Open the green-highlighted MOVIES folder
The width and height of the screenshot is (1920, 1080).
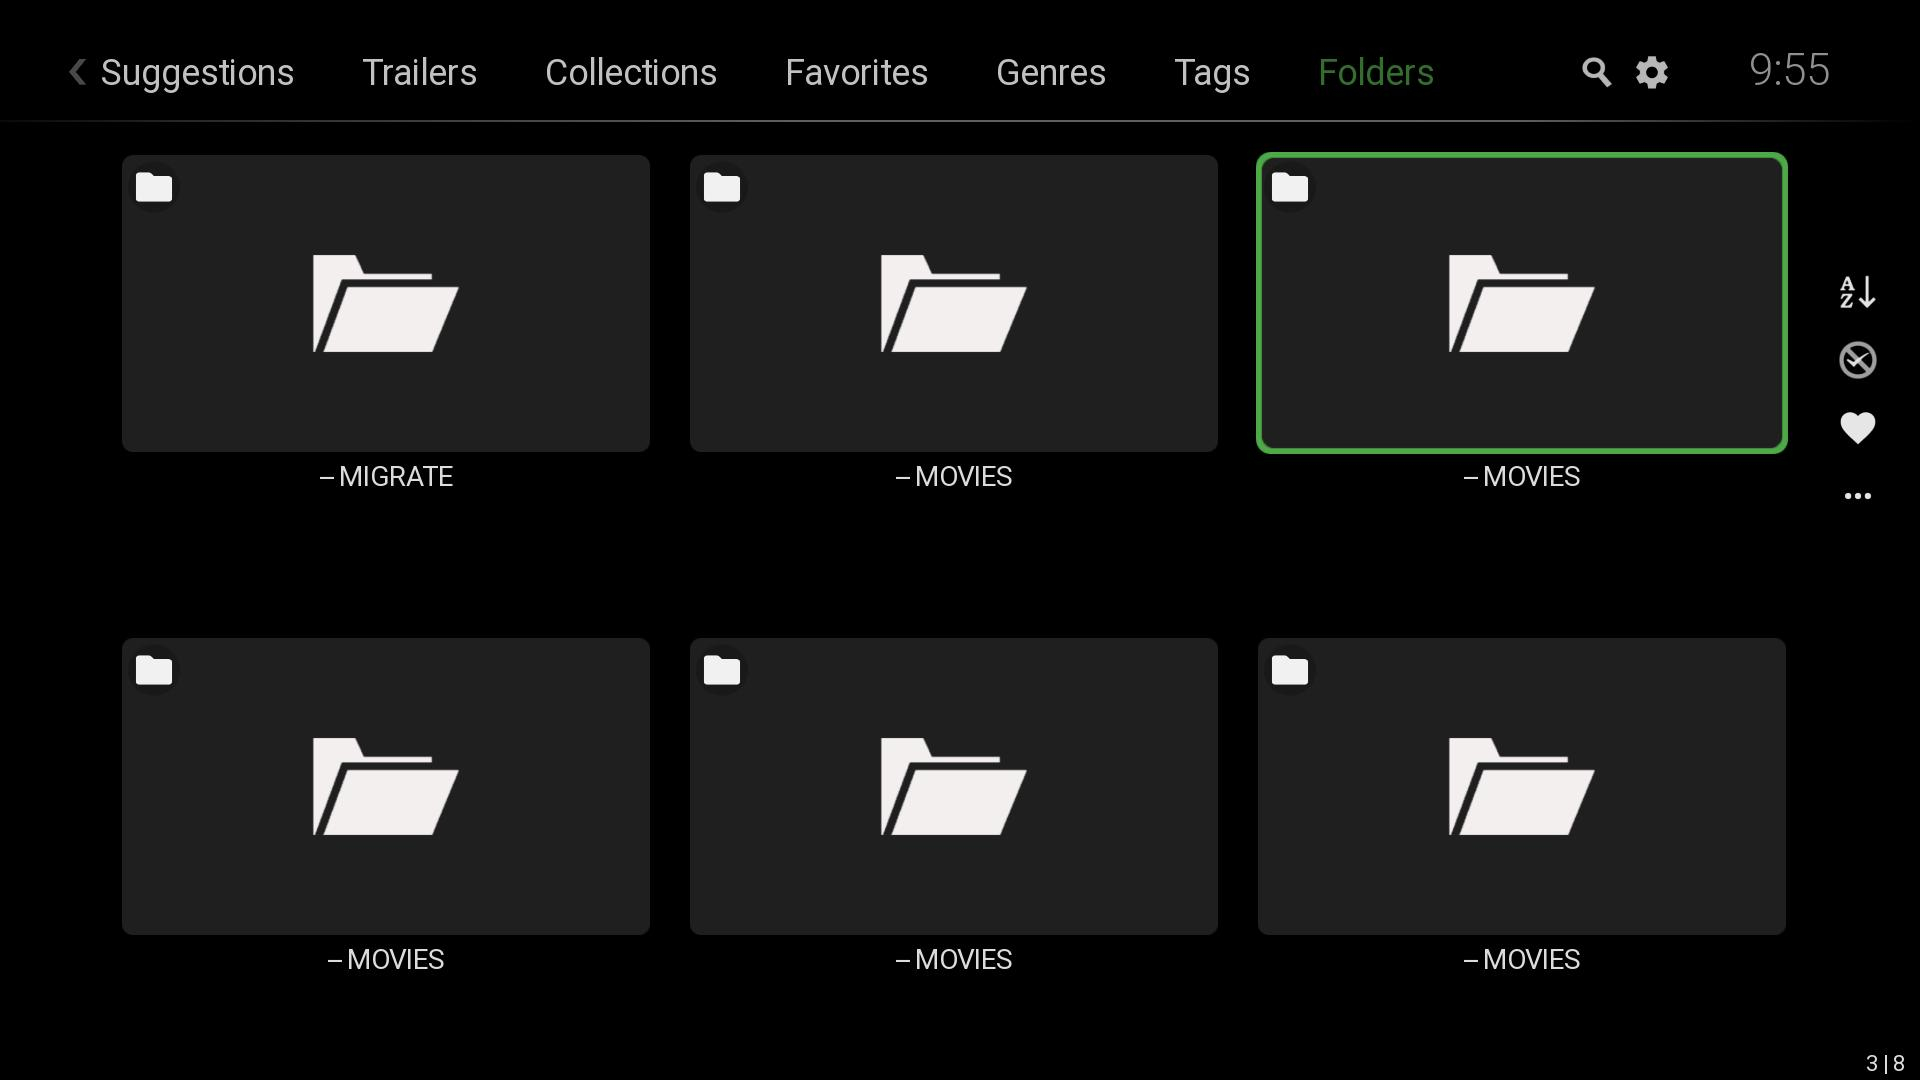click(x=1521, y=303)
